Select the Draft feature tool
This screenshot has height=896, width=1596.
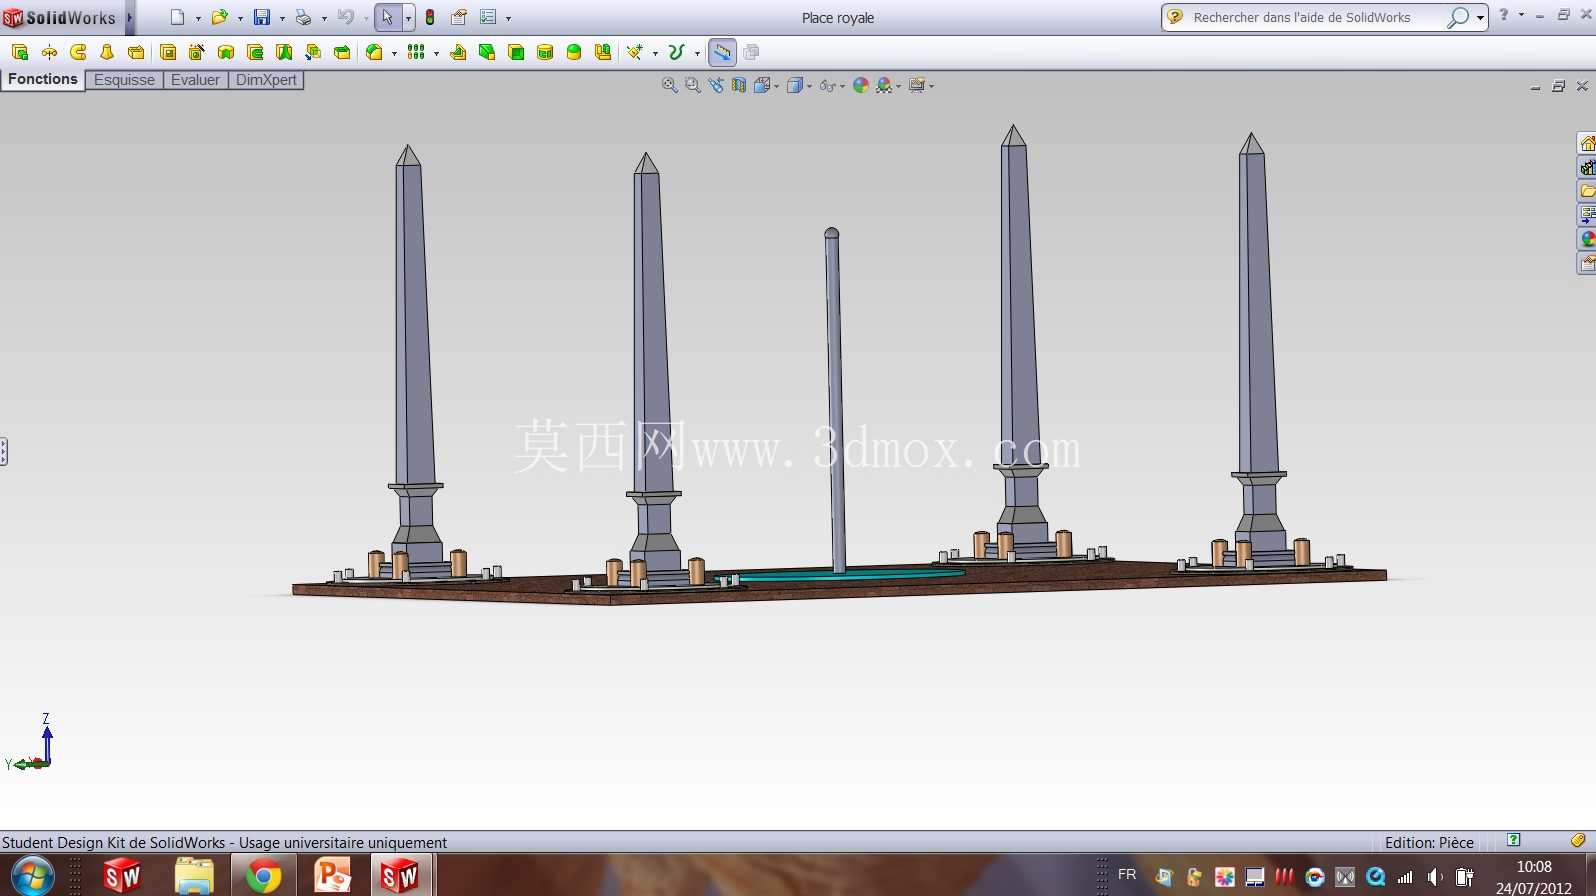[x=487, y=52]
